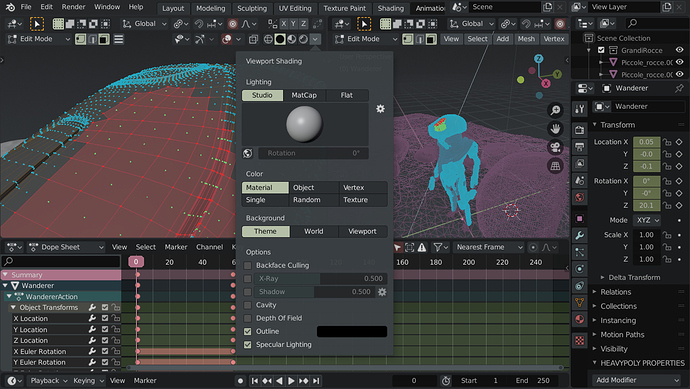
Task: Open the Add Modifier dropdown
Action: point(637,380)
